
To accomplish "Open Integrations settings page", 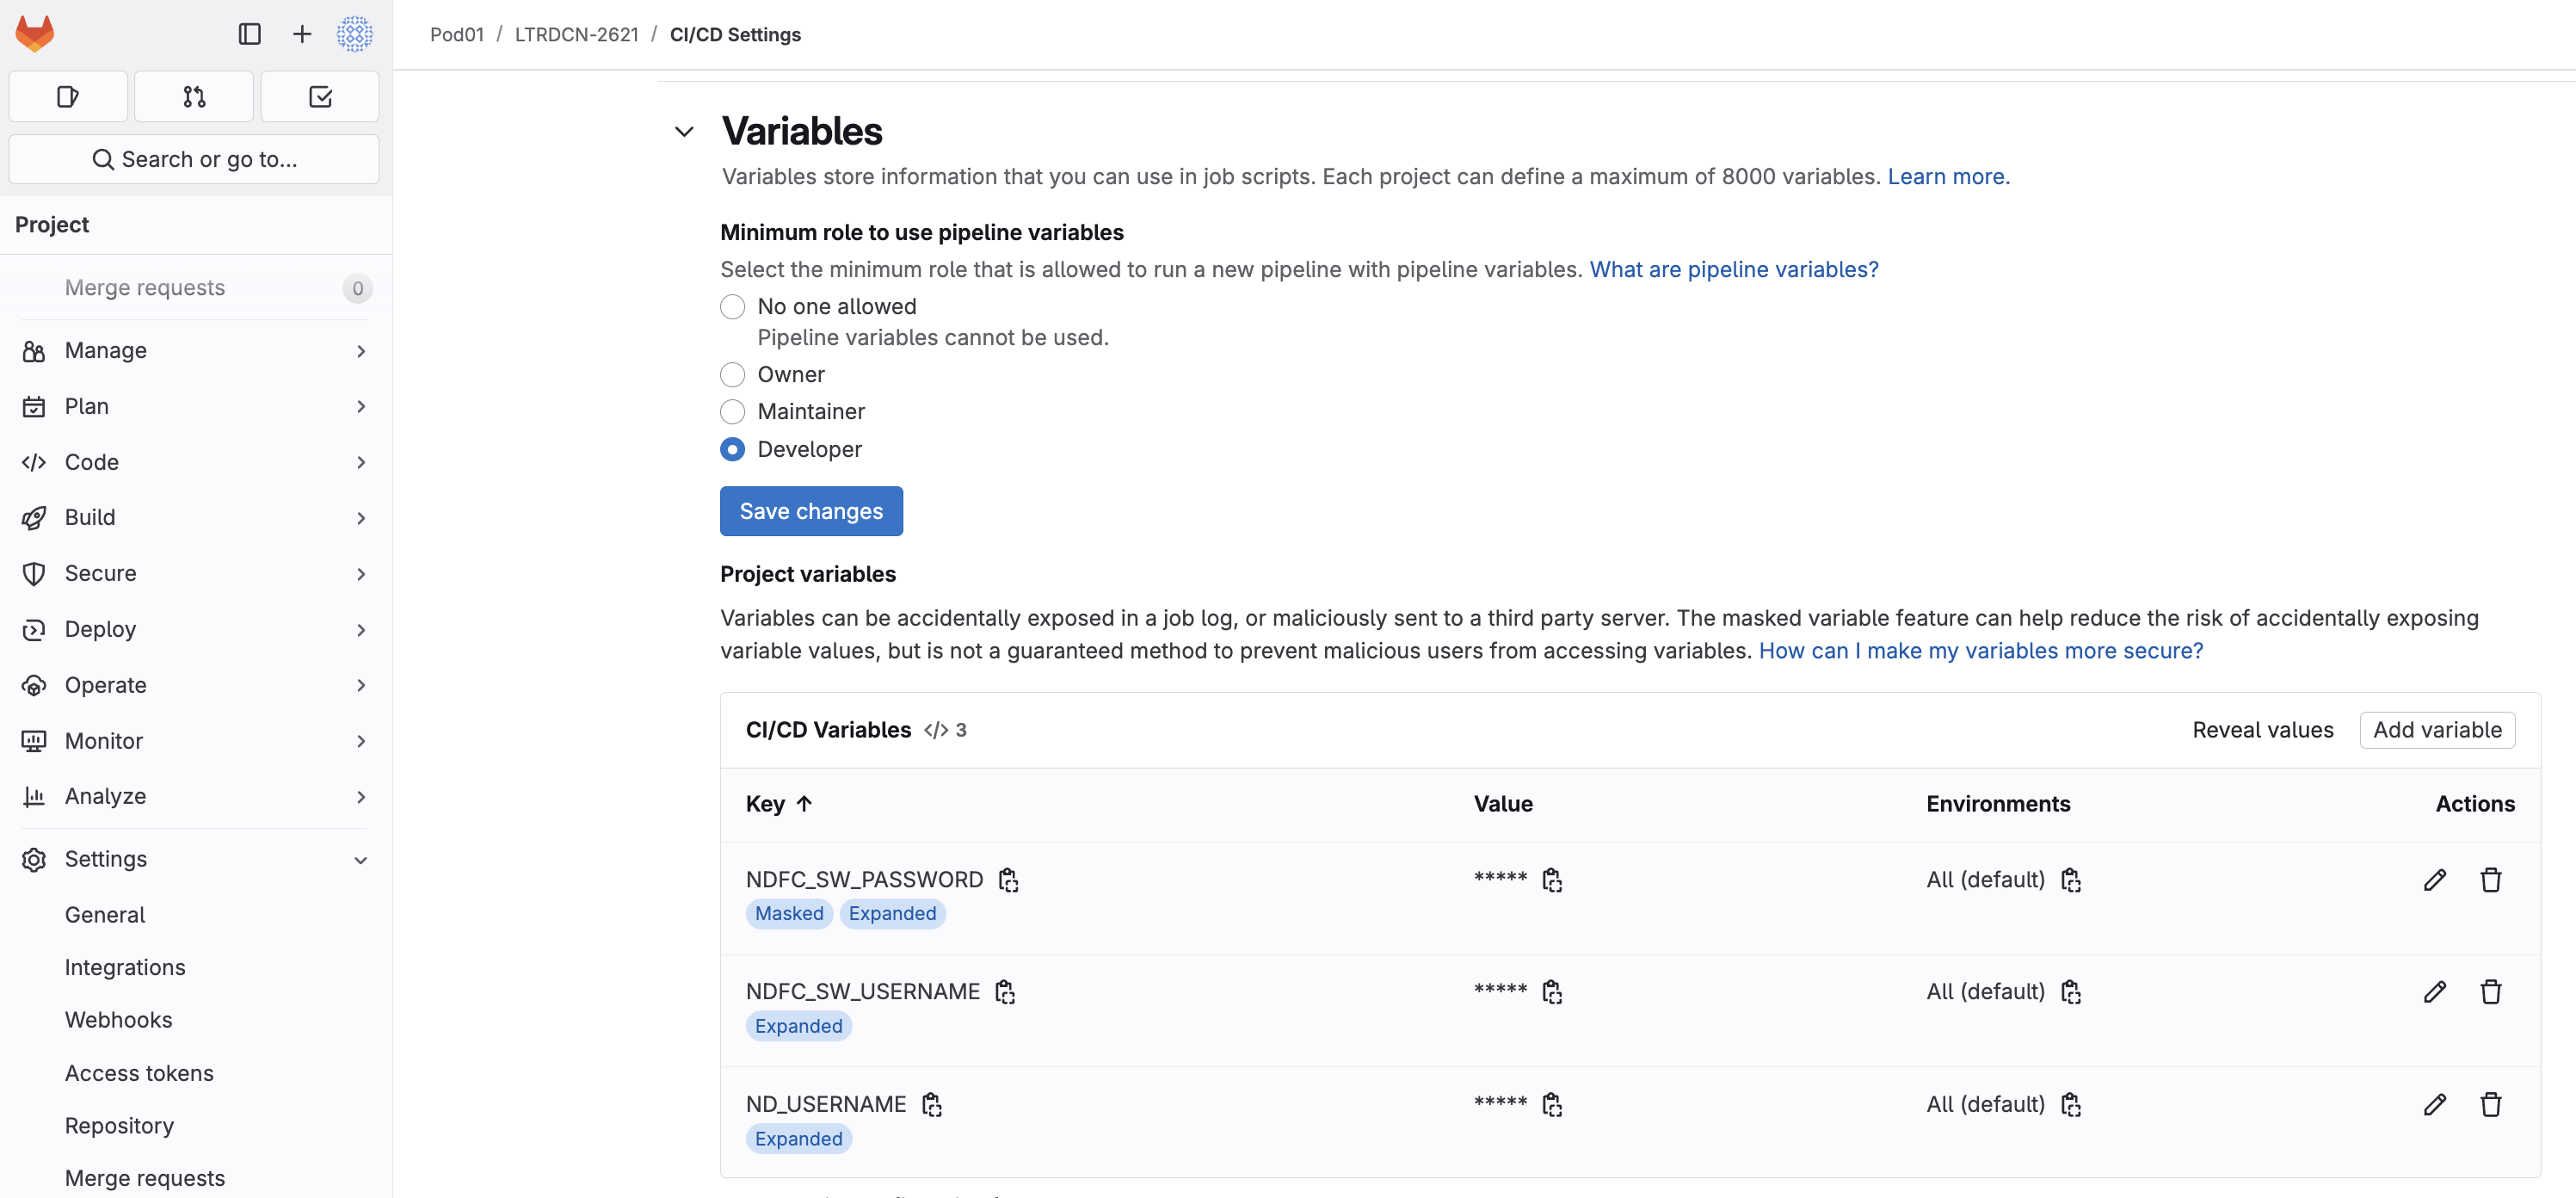I will click(125, 967).
